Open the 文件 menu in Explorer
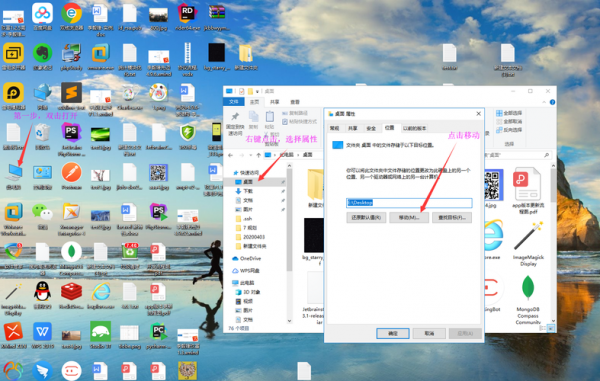 click(233, 102)
